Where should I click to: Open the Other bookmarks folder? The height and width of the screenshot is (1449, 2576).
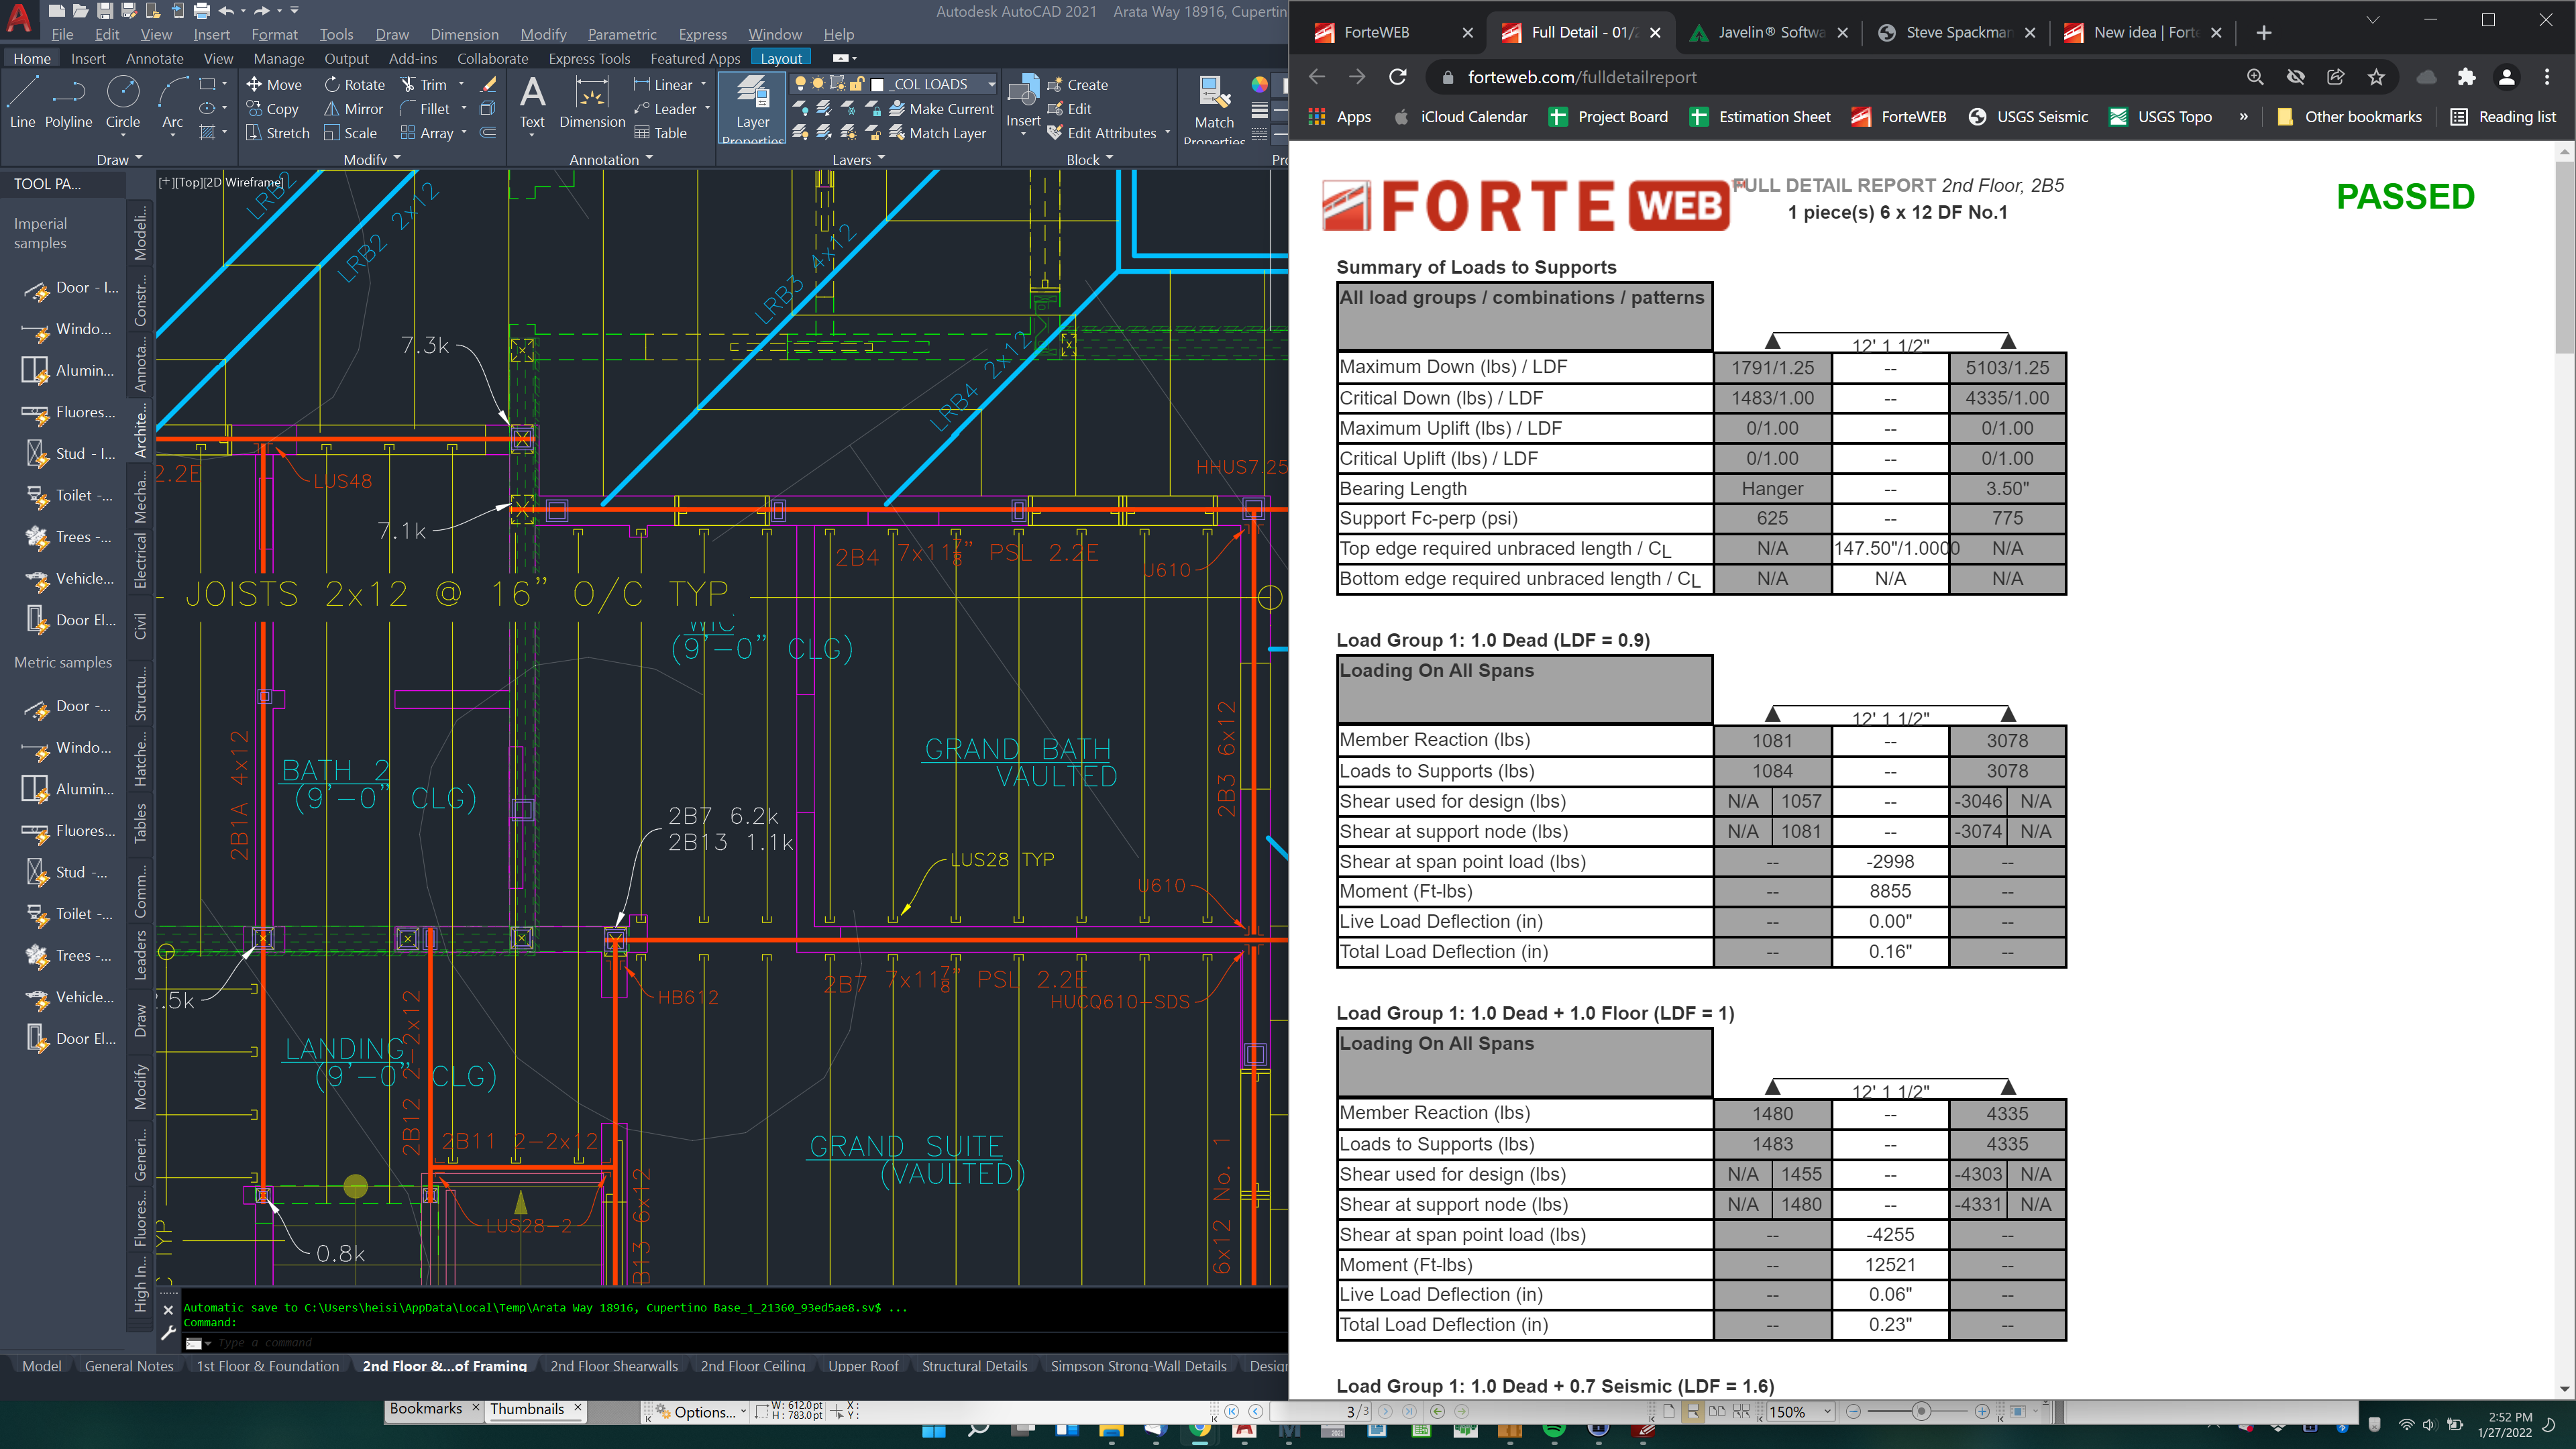coord(2349,117)
